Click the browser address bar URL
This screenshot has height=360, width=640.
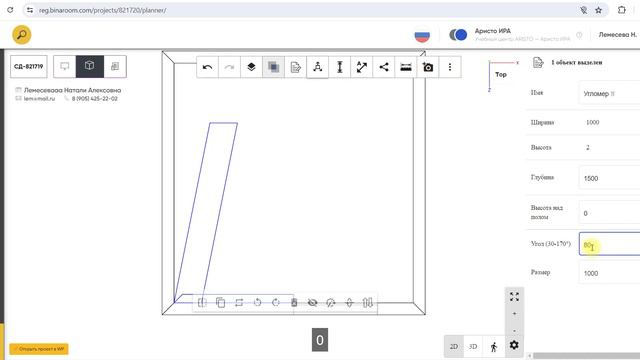click(102, 10)
